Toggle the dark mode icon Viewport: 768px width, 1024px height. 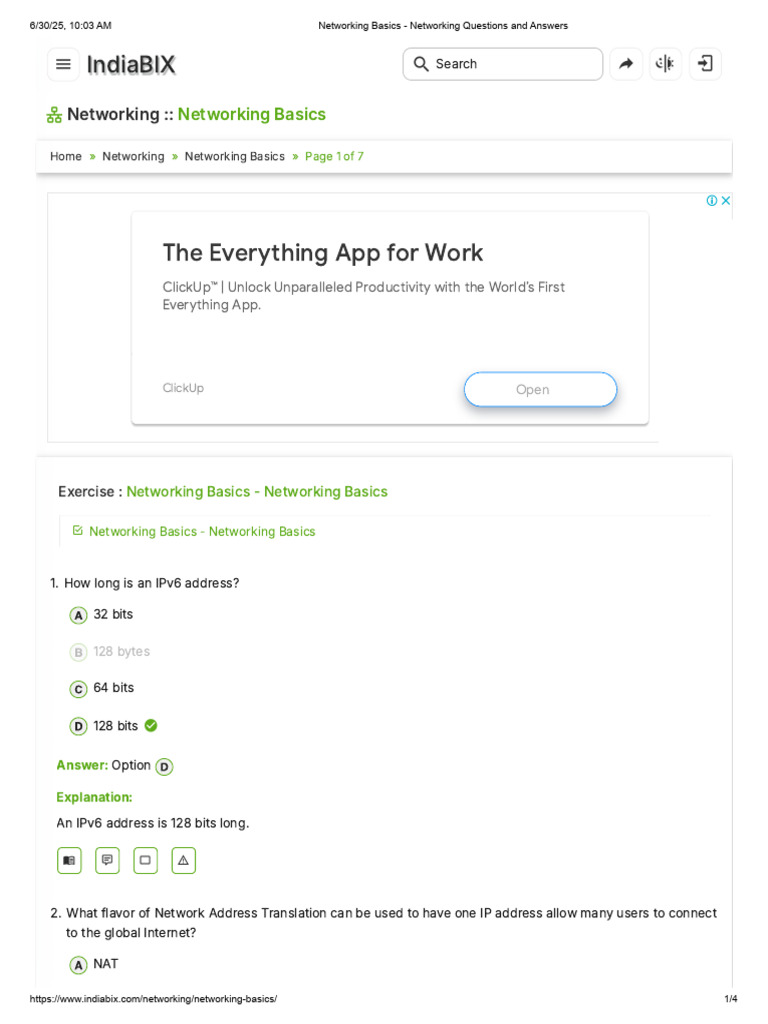tap(665, 64)
